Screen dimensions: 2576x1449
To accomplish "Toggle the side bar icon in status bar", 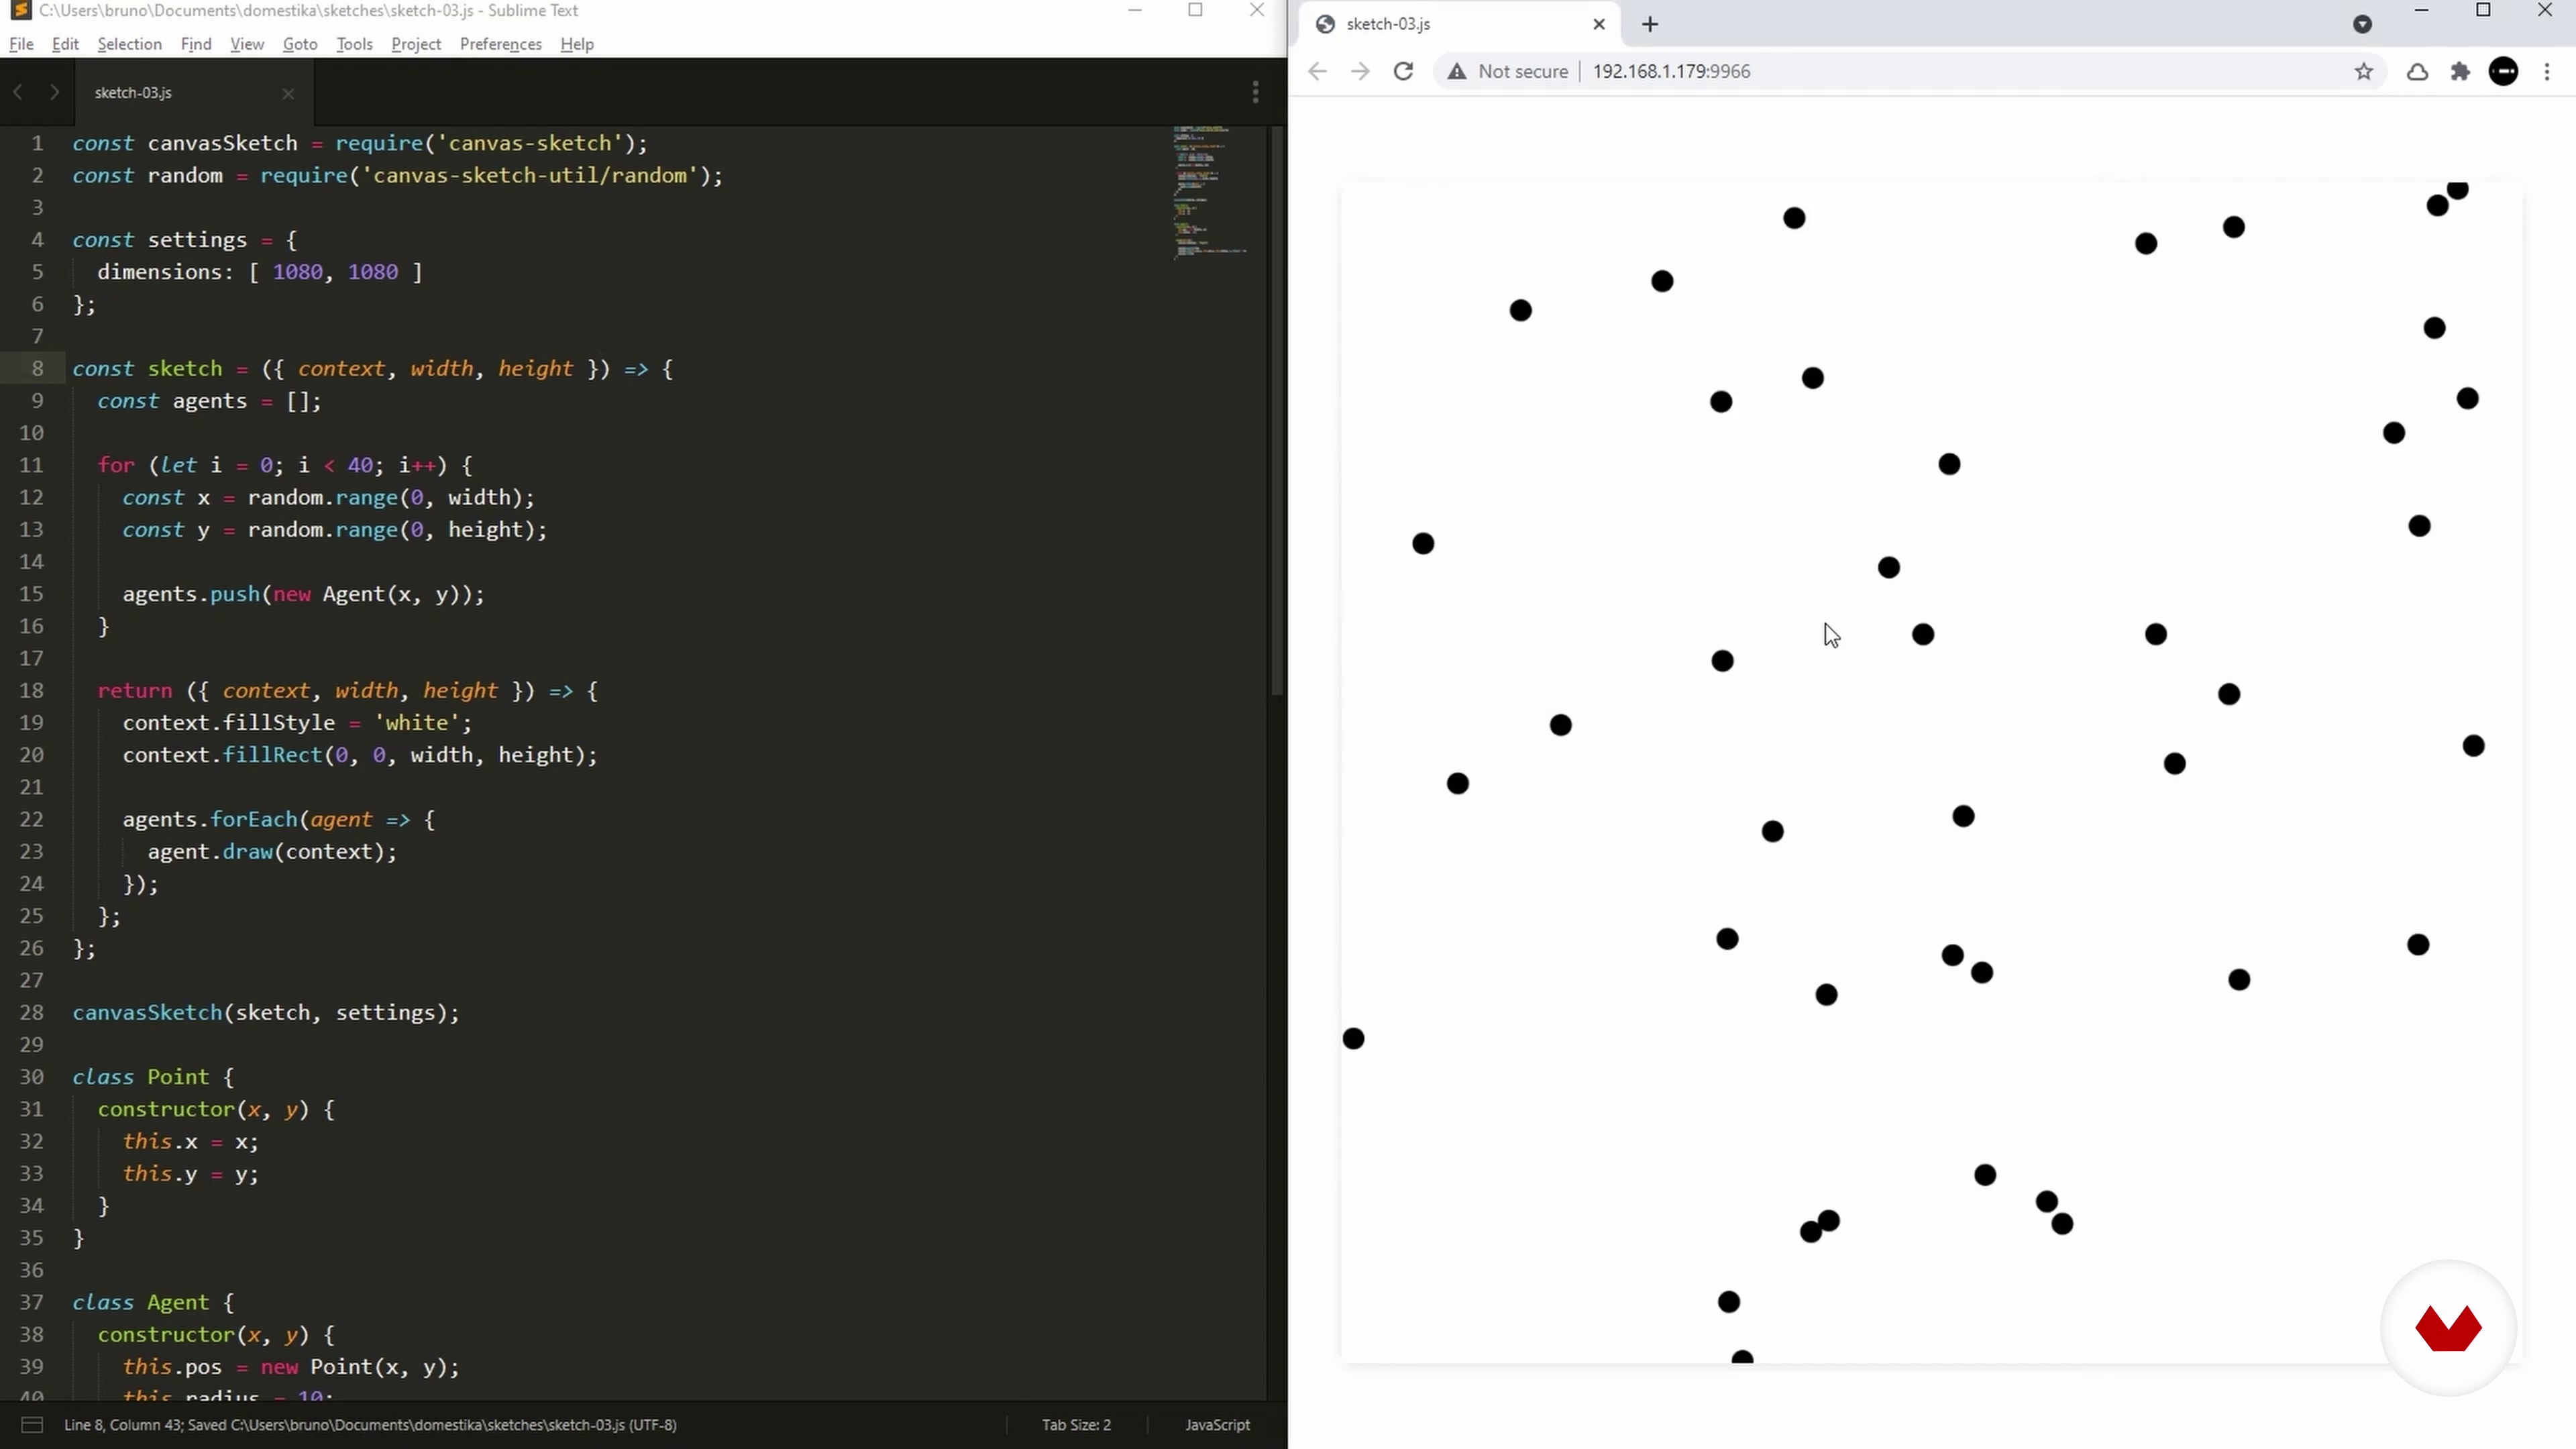I will tap(32, 1424).
